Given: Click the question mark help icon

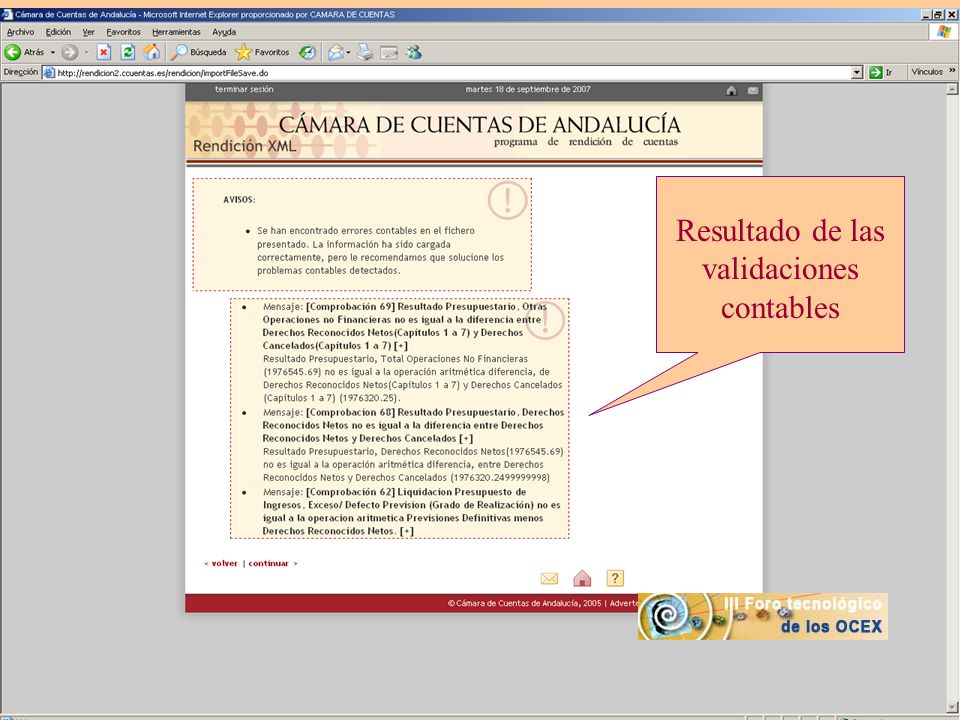Looking at the screenshot, I should 615,578.
